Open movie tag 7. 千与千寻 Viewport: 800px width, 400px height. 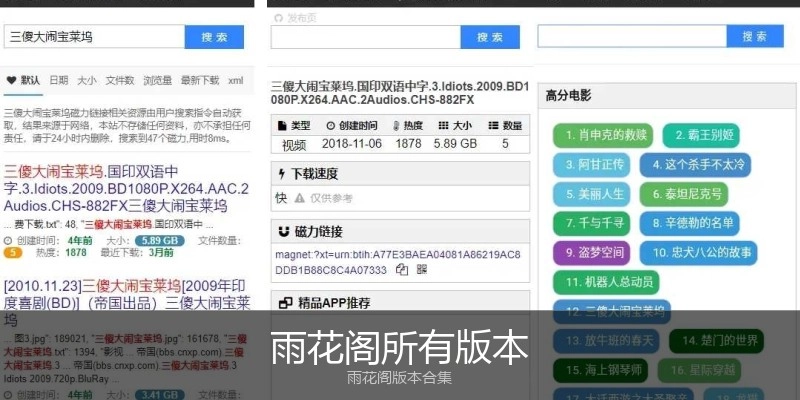point(591,223)
